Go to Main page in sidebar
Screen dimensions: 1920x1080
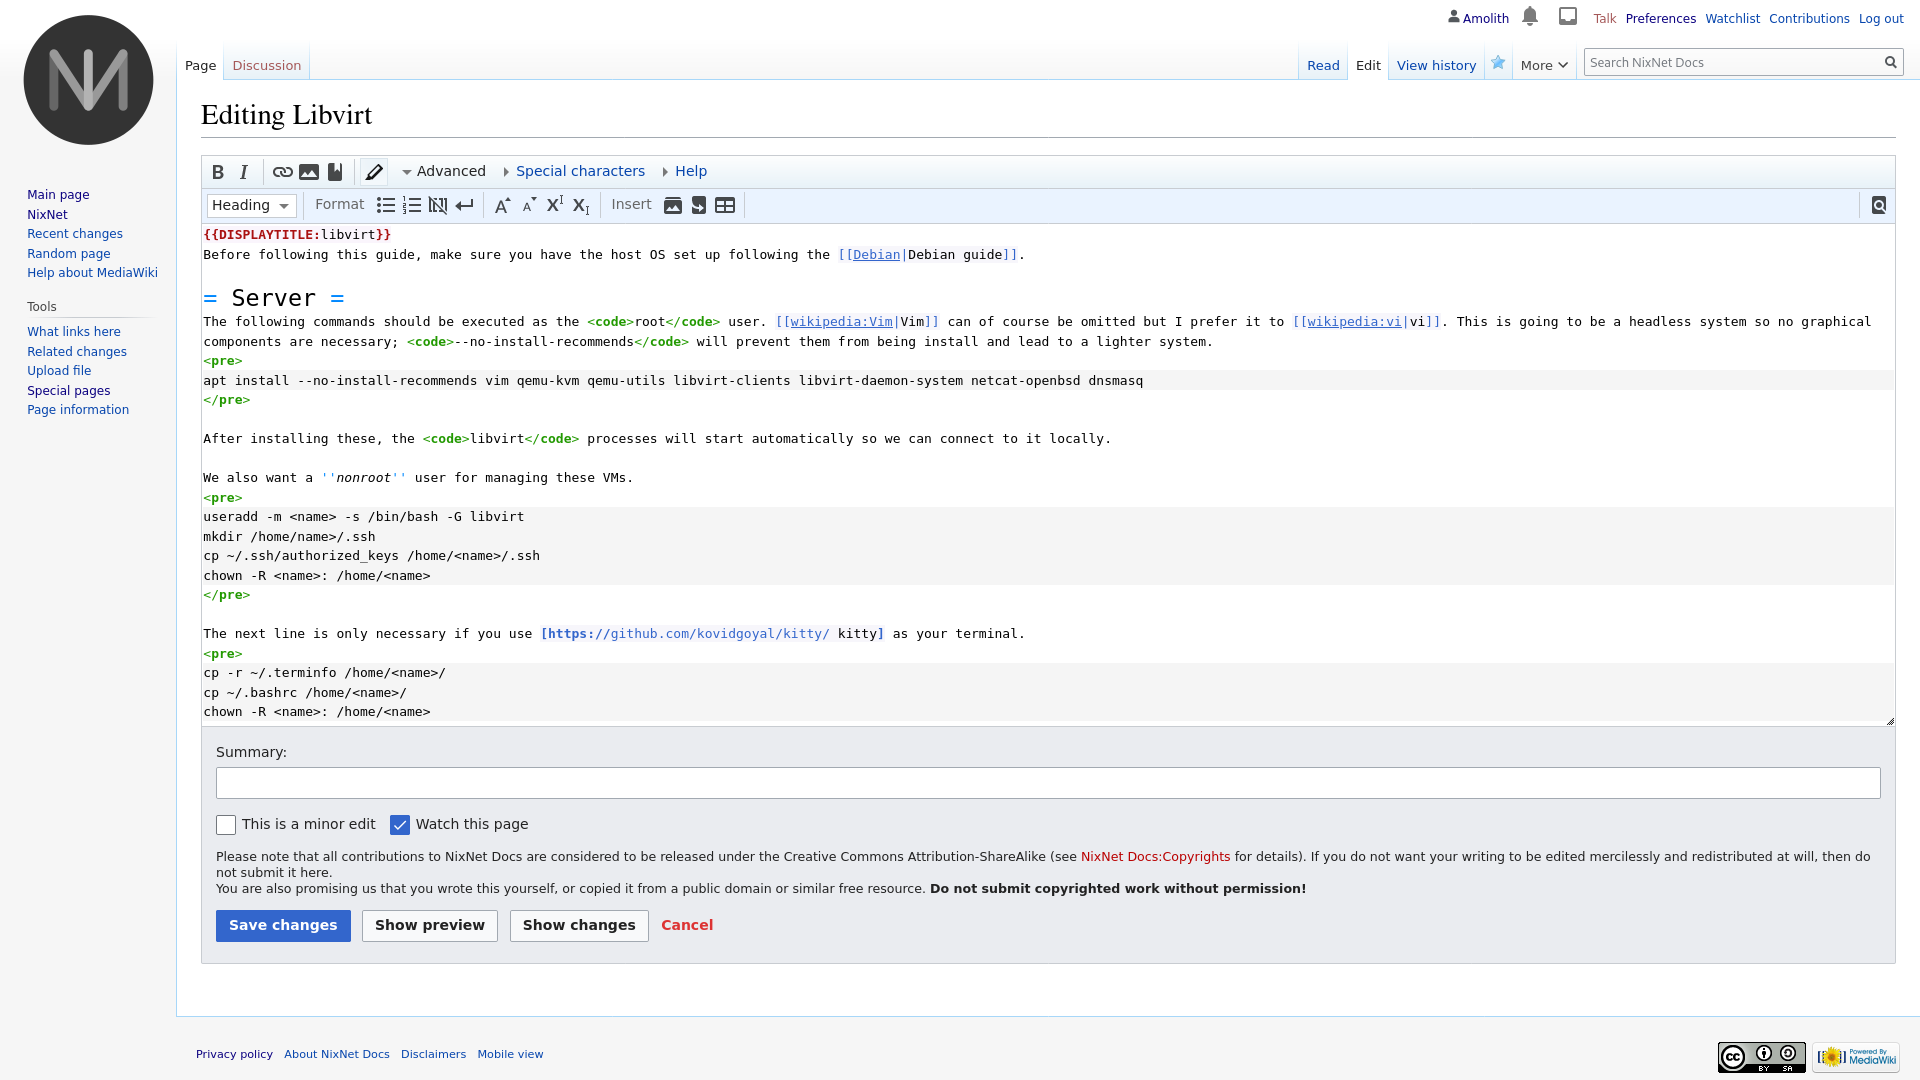pos(58,195)
